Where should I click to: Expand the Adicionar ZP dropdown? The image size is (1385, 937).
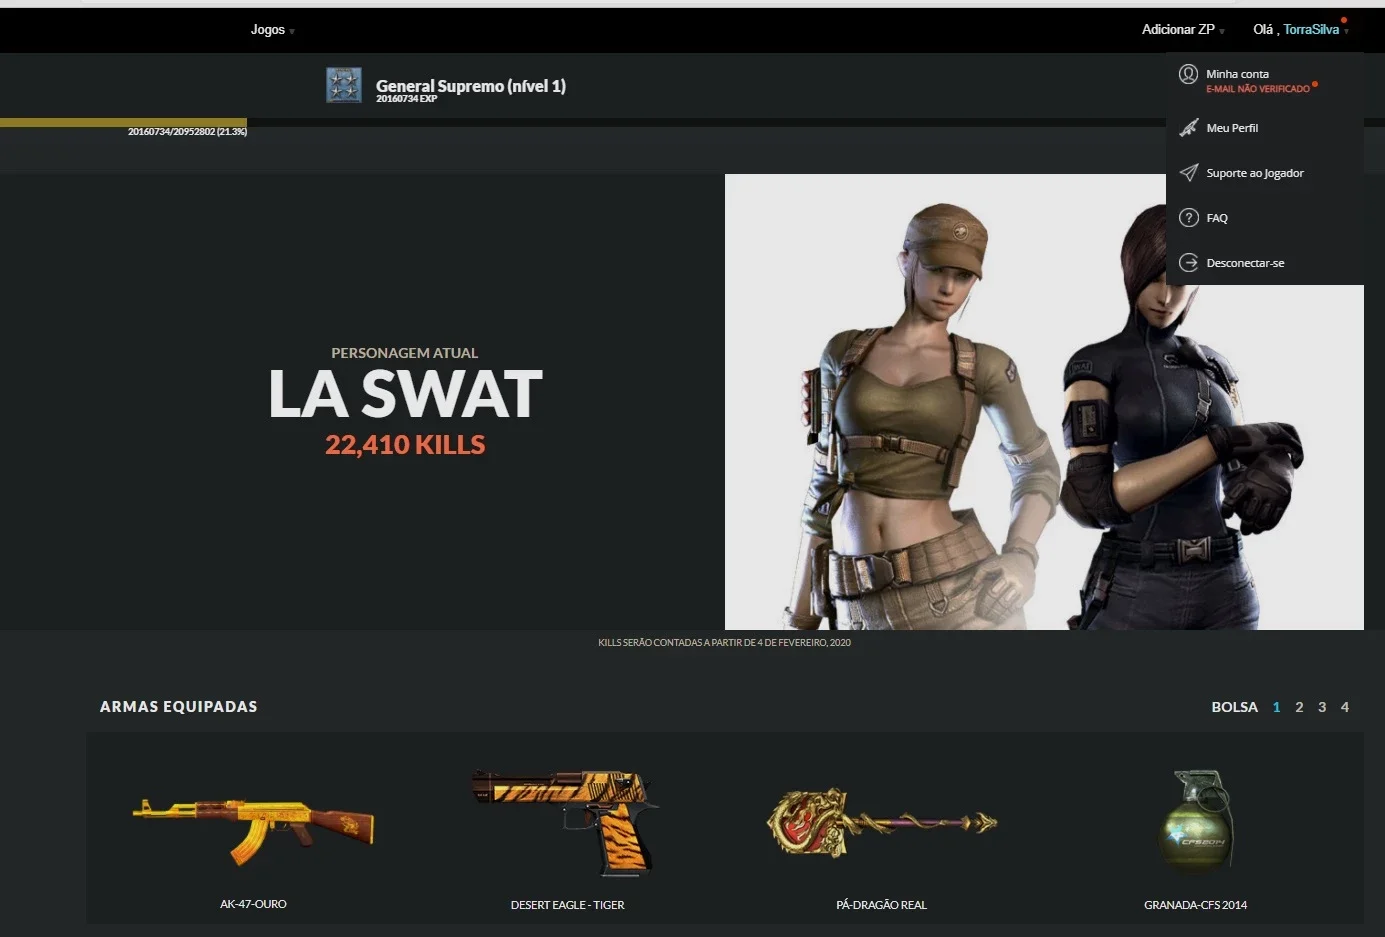tap(1183, 30)
